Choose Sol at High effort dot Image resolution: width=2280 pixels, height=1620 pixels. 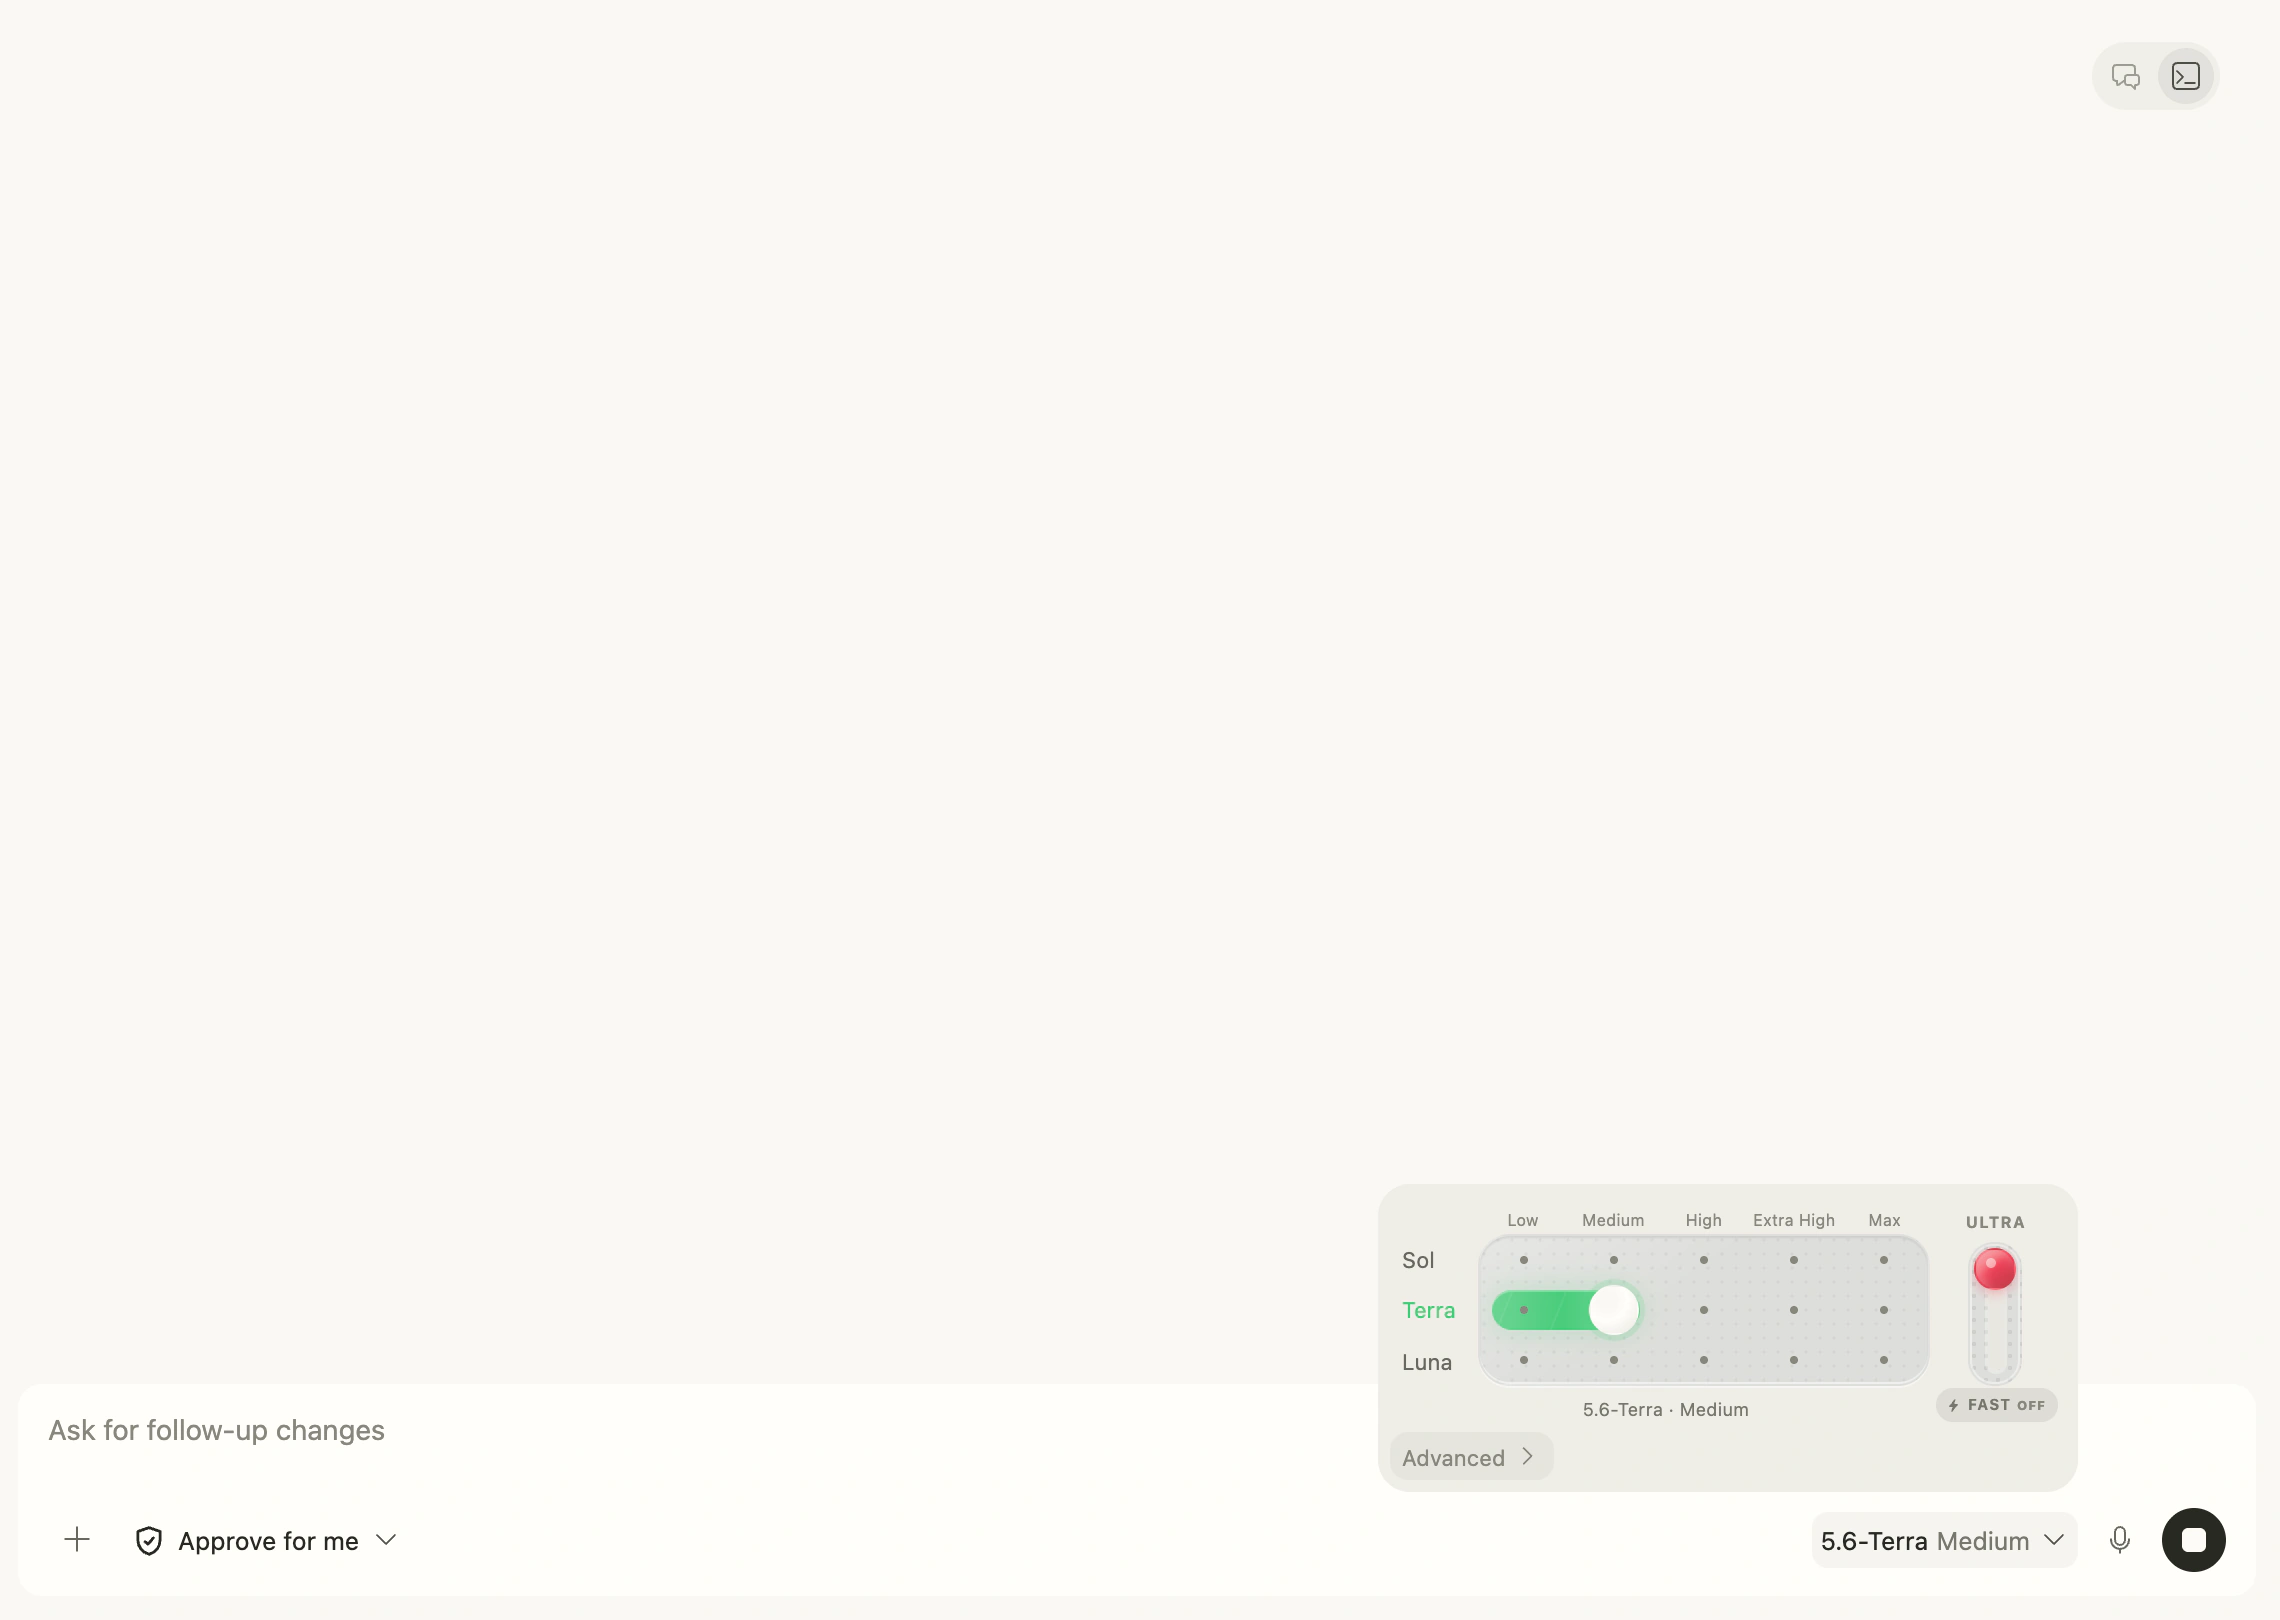[1704, 1260]
